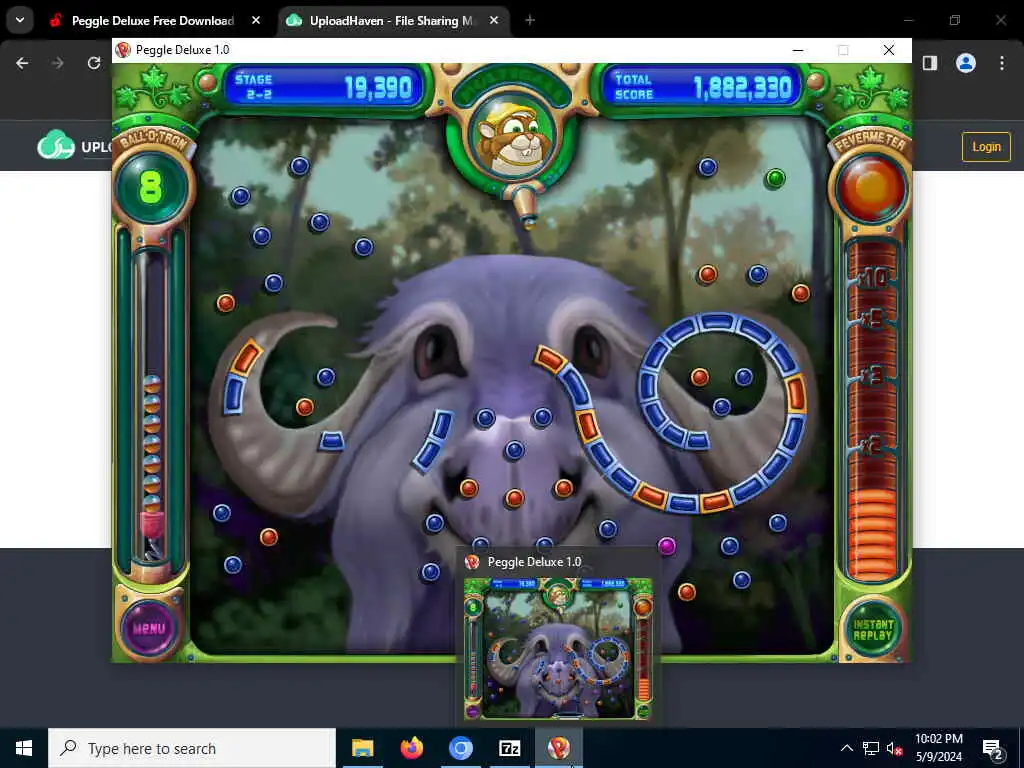Toggle the browser side panel icon
This screenshot has width=1024, height=768.
pos(930,63)
